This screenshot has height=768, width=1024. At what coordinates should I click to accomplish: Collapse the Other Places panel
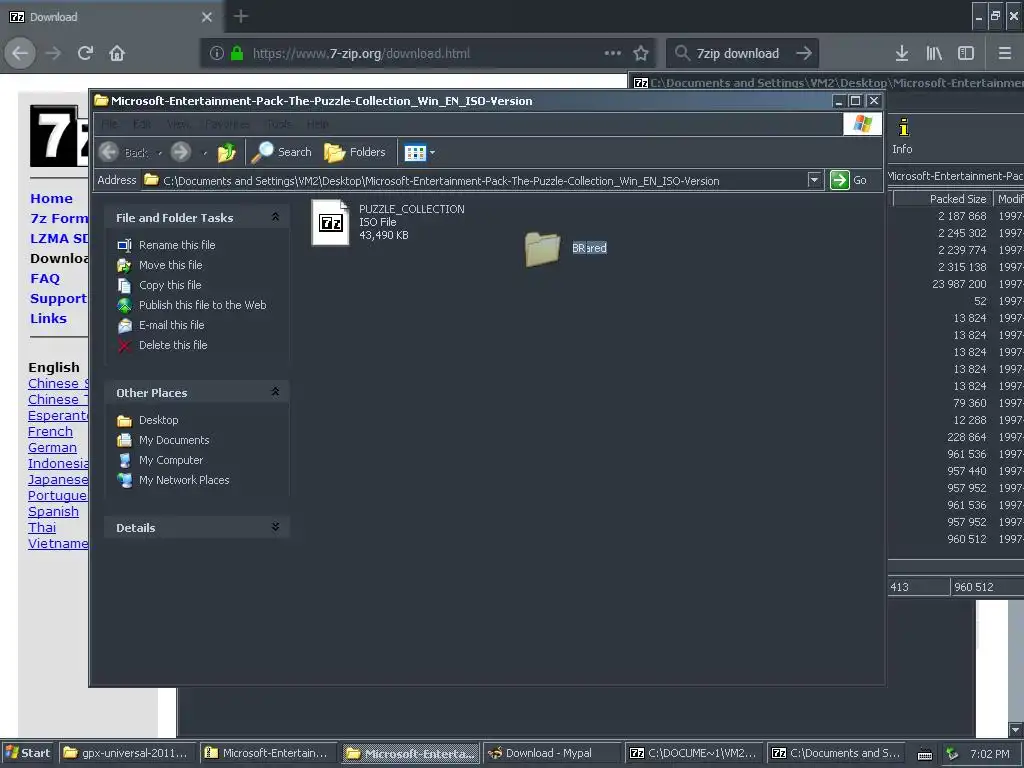click(275, 392)
